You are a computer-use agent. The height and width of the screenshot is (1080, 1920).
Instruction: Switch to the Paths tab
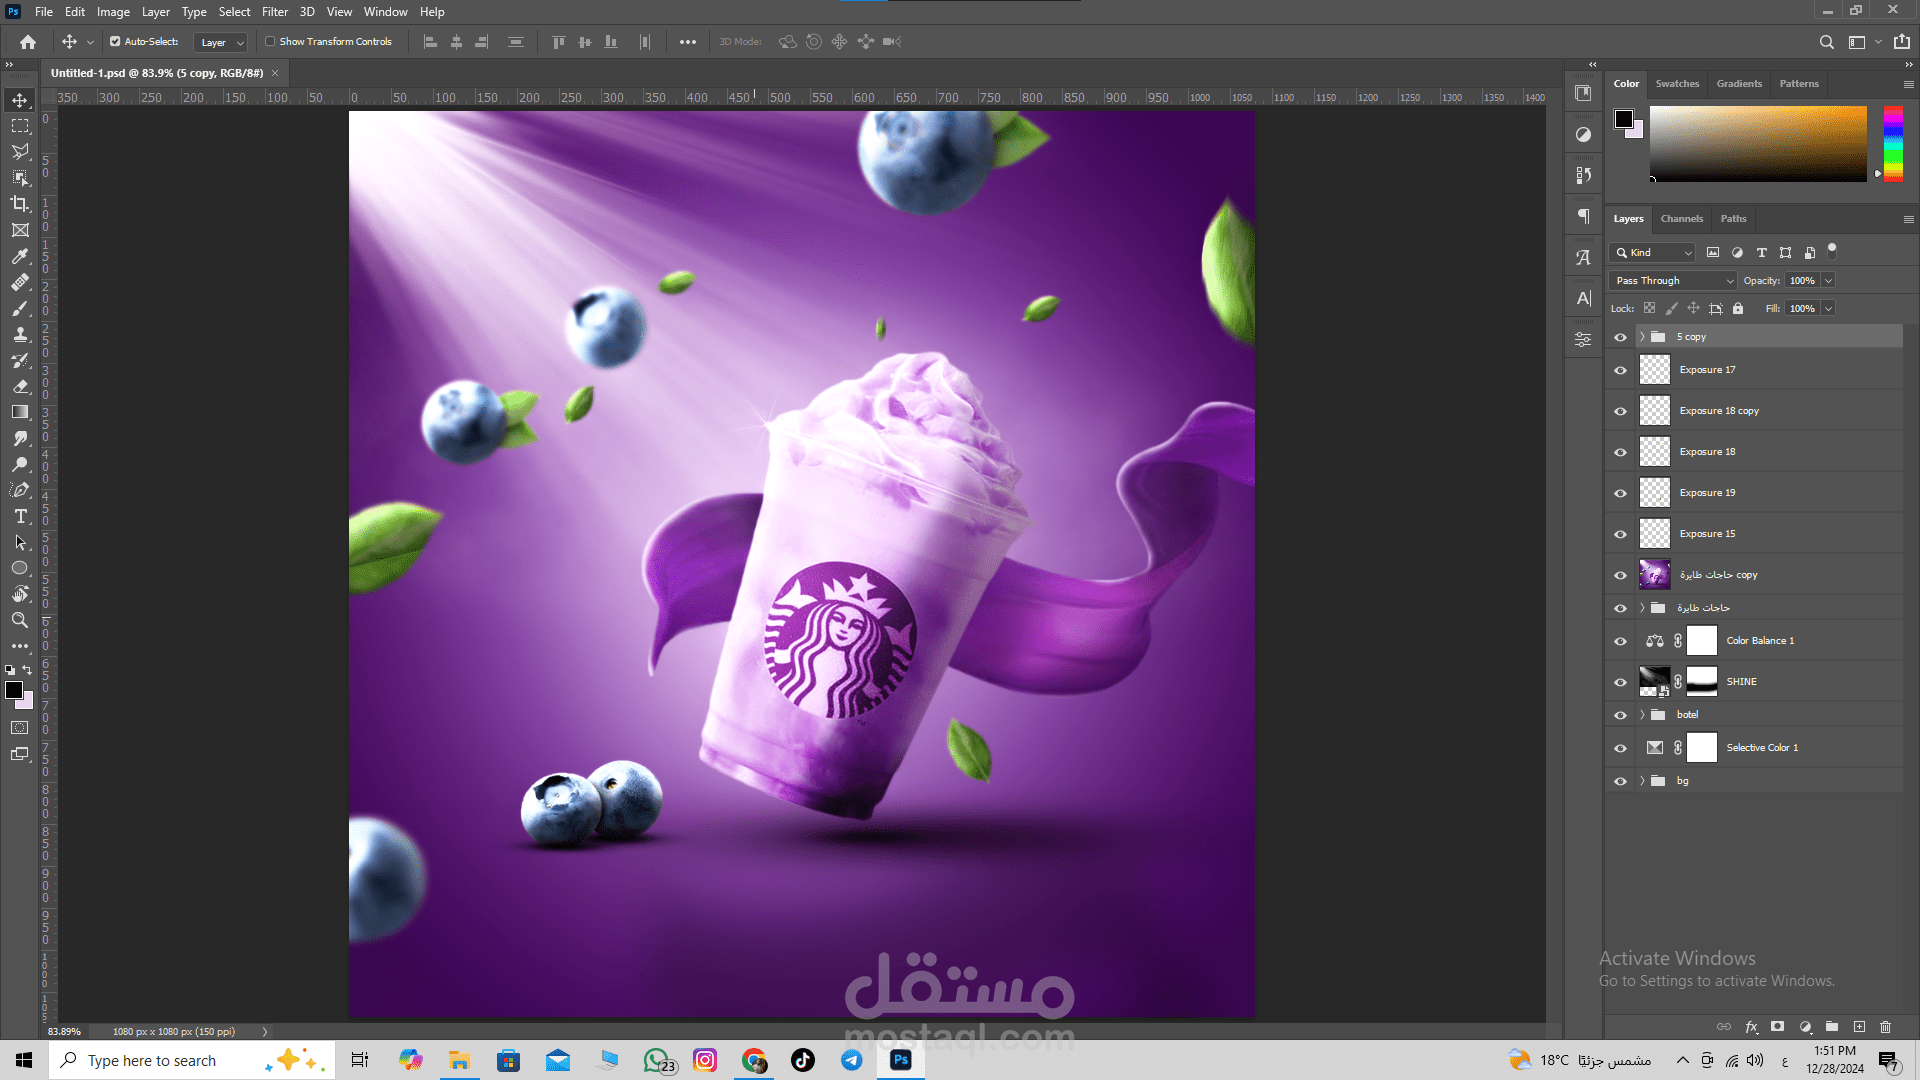pos(1733,219)
